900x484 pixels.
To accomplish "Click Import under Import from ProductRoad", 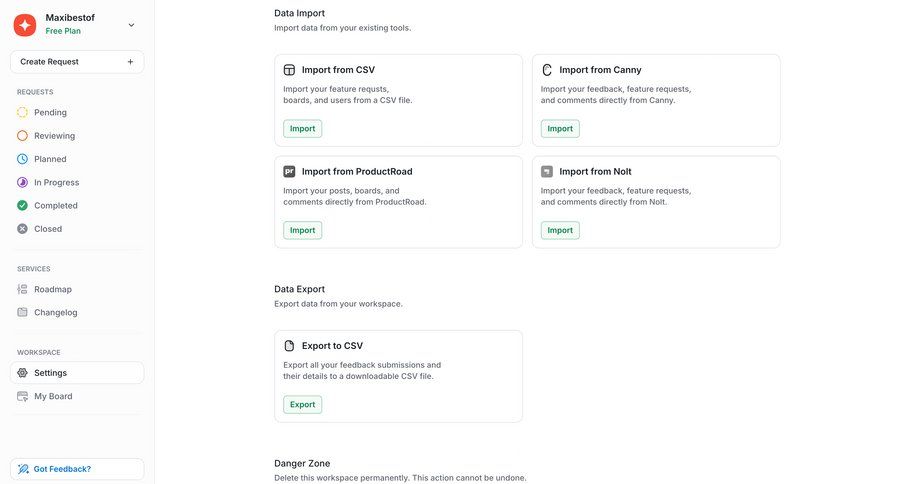I will pos(302,230).
